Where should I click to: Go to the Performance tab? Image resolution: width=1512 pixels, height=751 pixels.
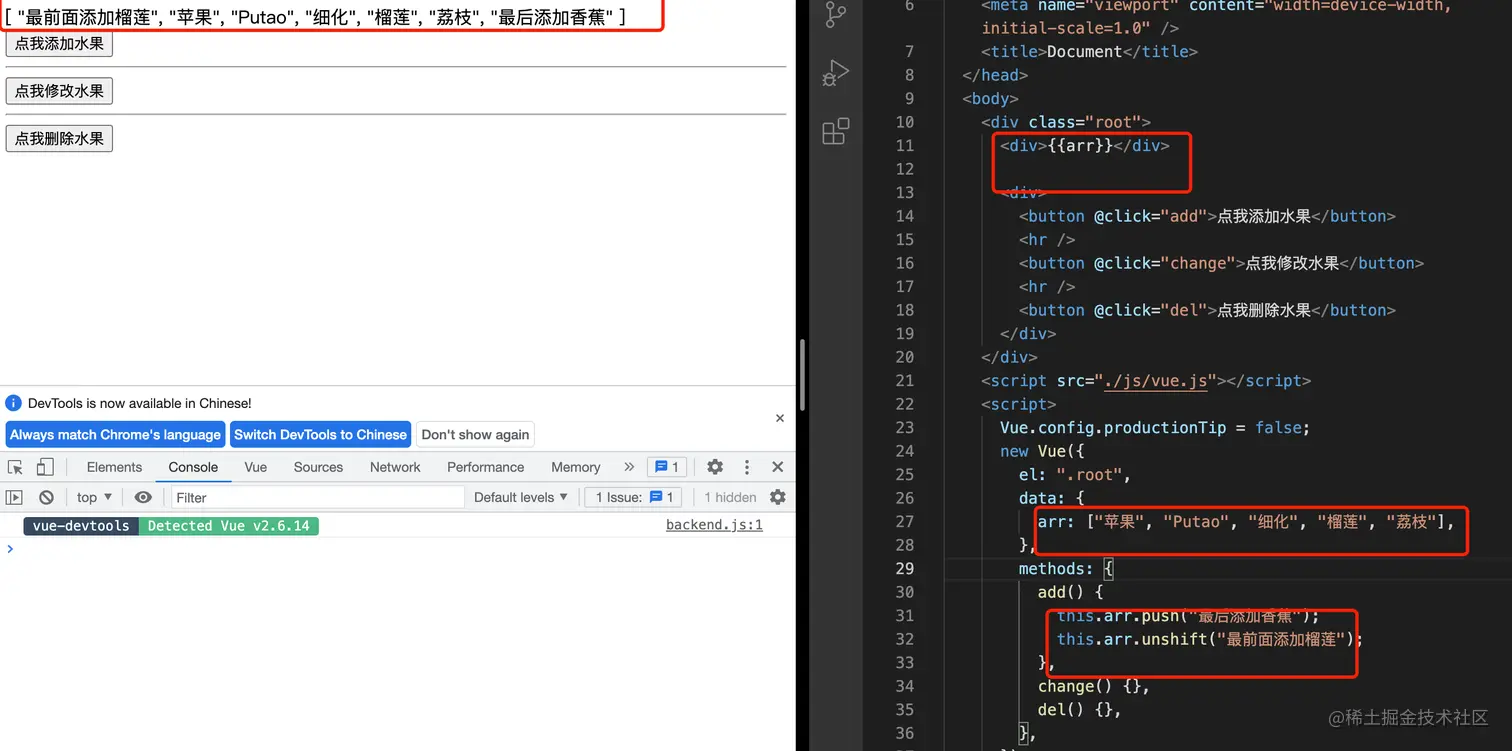coord(486,467)
